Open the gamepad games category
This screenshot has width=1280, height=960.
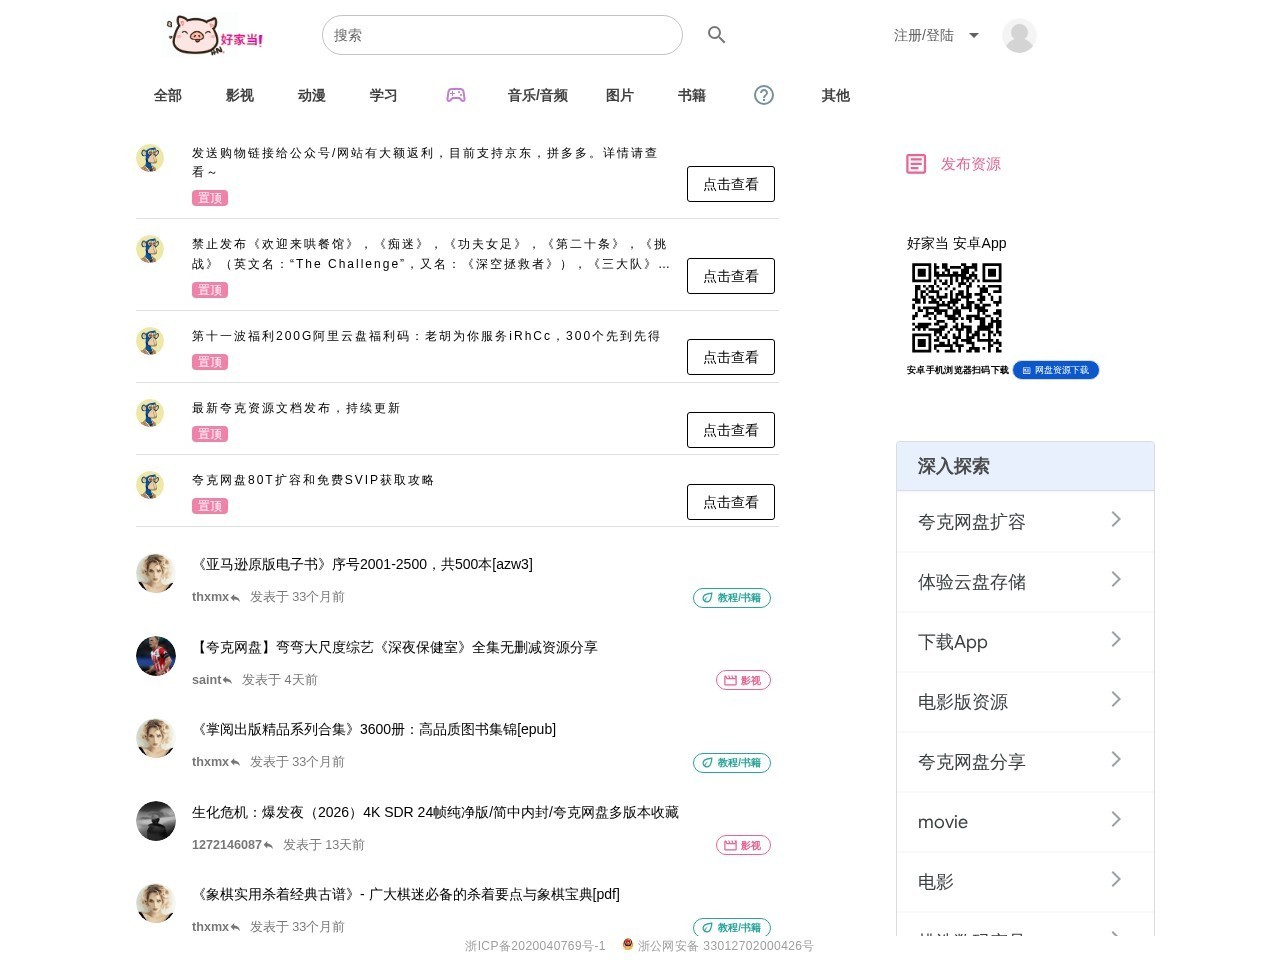coord(456,95)
